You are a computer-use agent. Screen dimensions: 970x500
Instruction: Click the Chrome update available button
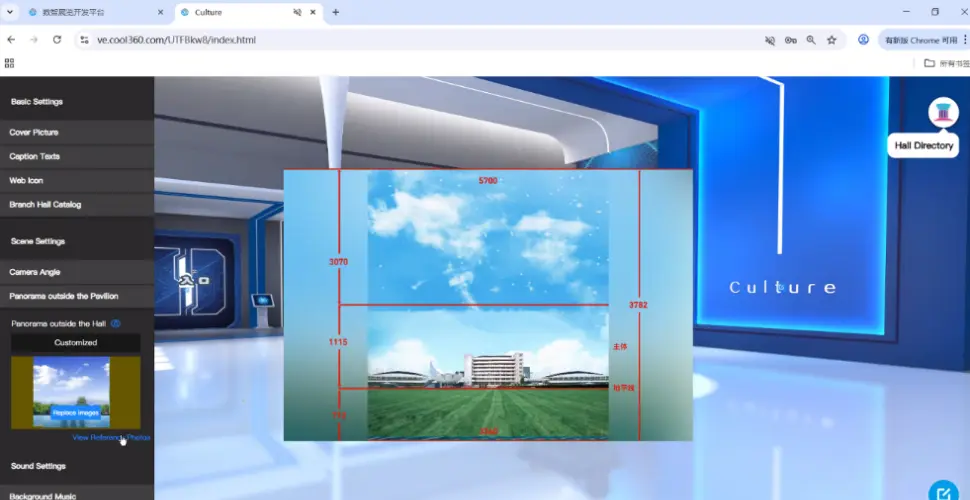[x=921, y=40]
